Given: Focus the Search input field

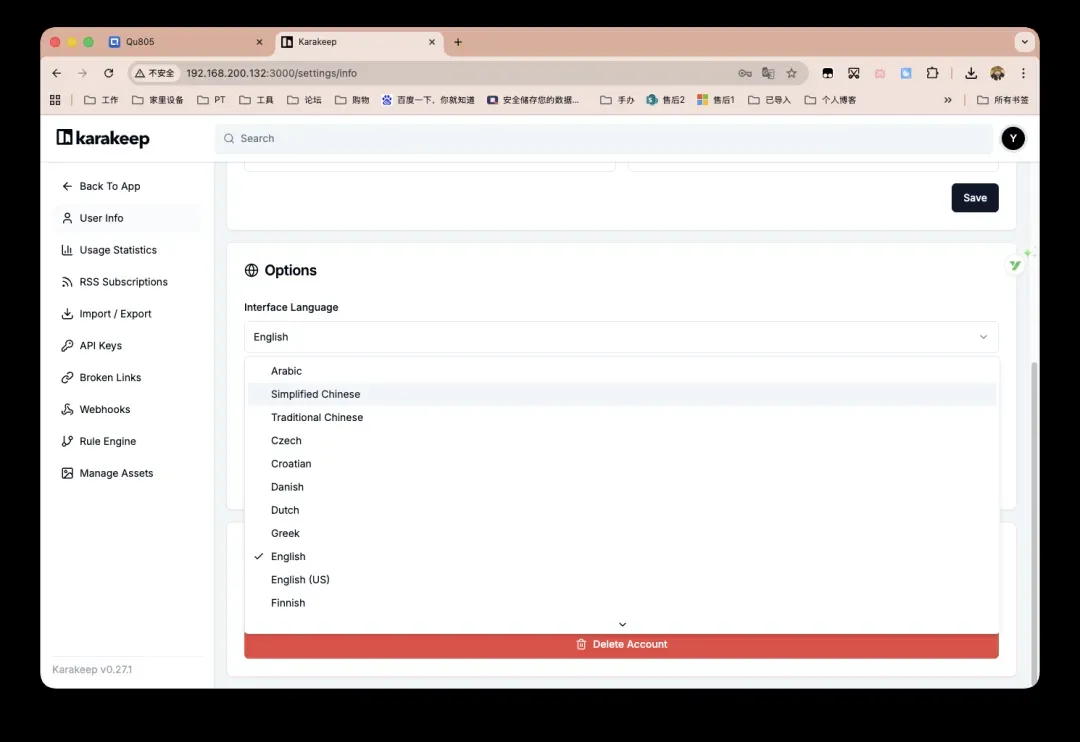Looking at the screenshot, I should coord(600,139).
